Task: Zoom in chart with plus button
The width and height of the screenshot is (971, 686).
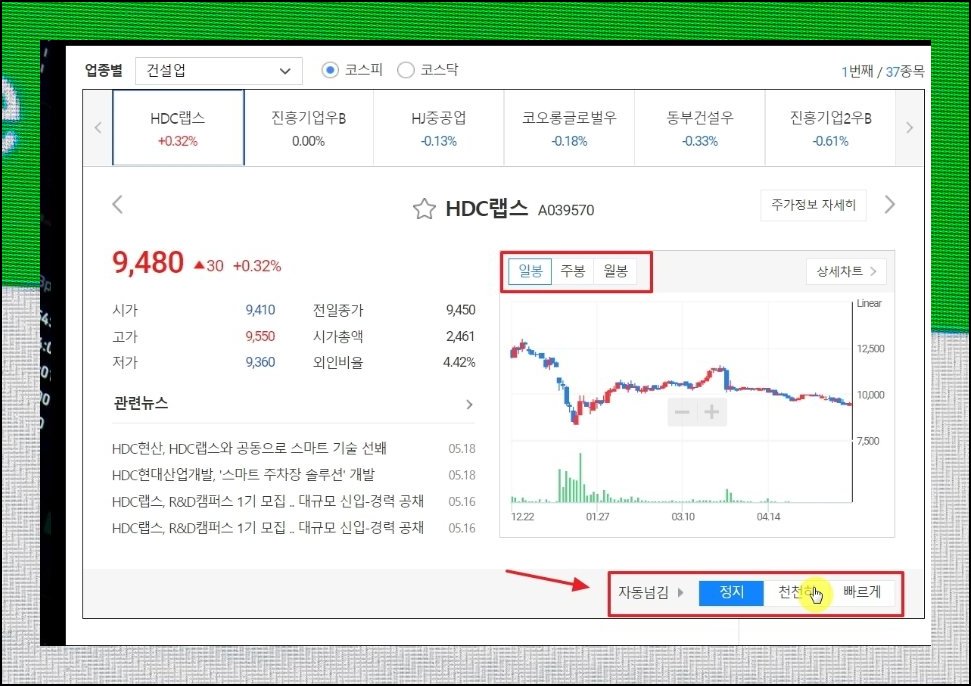Action: [712, 412]
